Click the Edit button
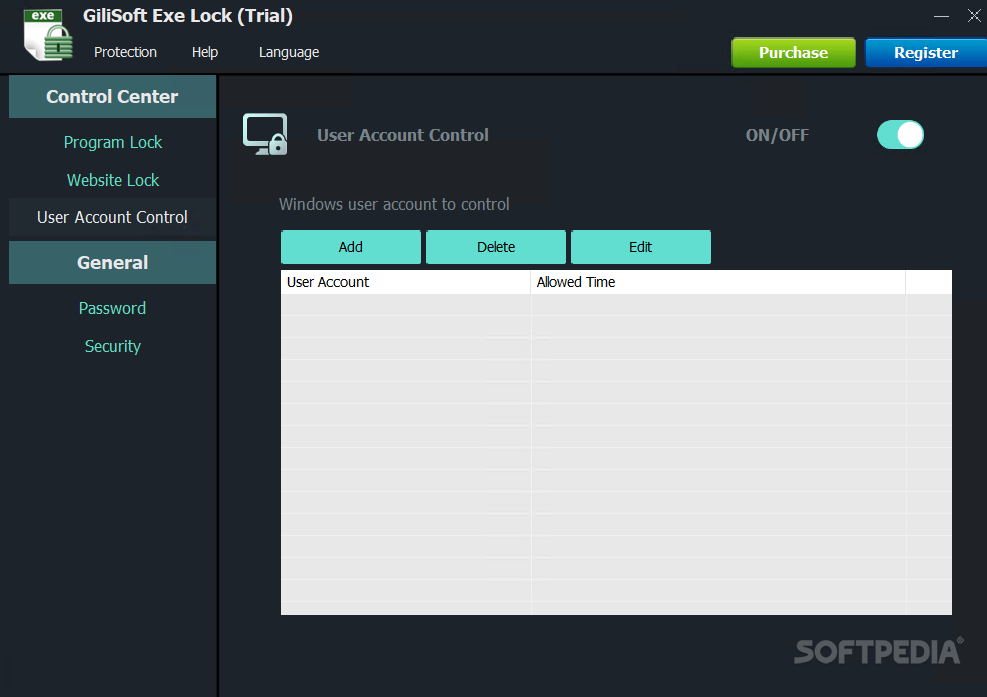The width and height of the screenshot is (987, 697). pyautogui.click(x=641, y=247)
